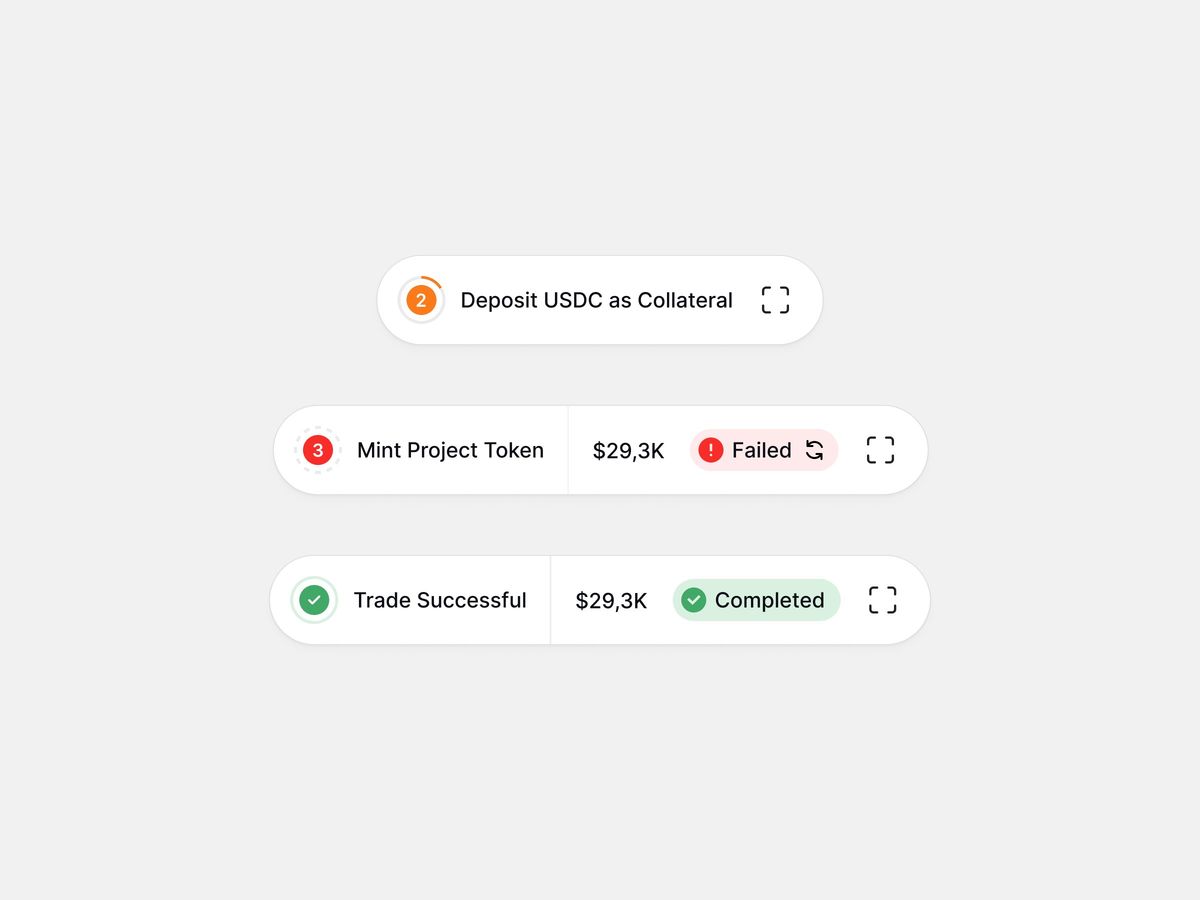
Task: Expand the Trade Successful card
Action: pyautogui.click(x=882, y=600)
